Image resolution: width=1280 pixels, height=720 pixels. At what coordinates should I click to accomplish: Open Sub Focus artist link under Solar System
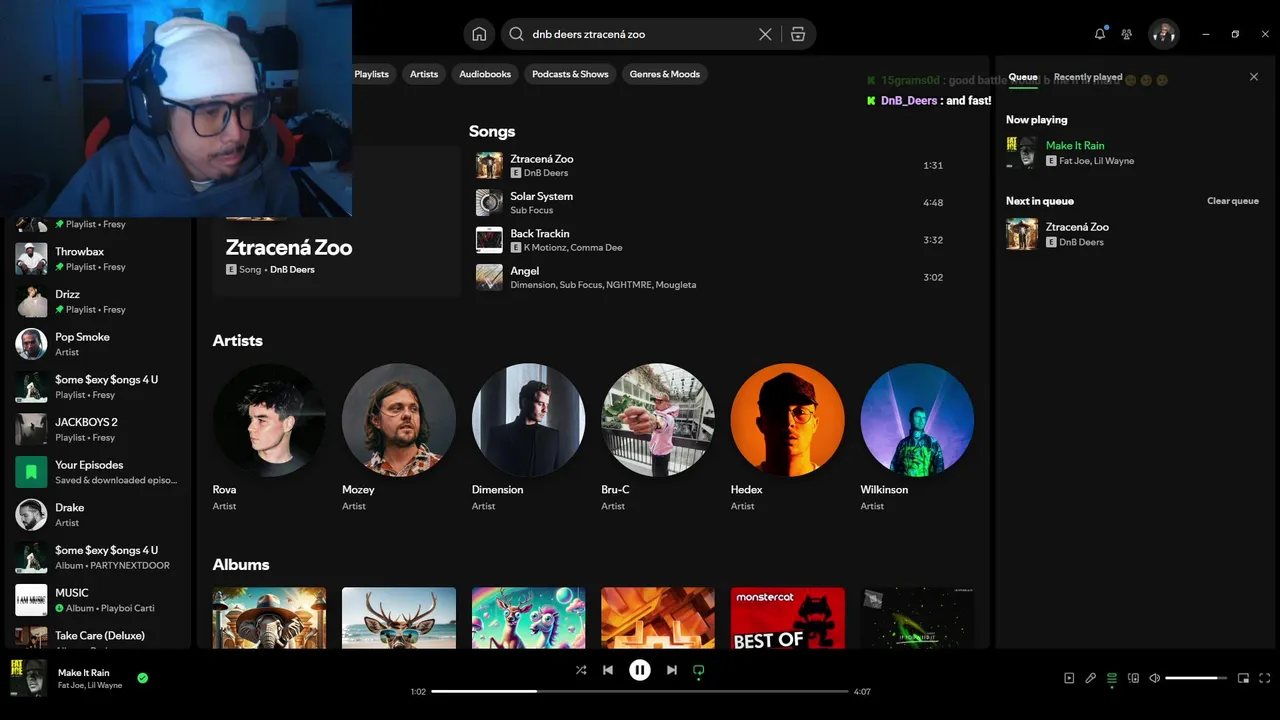532,210
